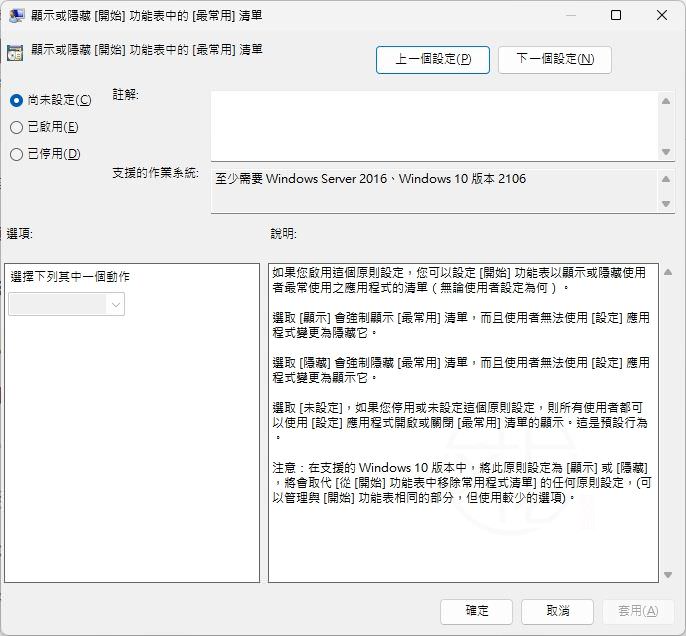Click the 取消 button
686x636 pixels.
[x=557, y=611]
